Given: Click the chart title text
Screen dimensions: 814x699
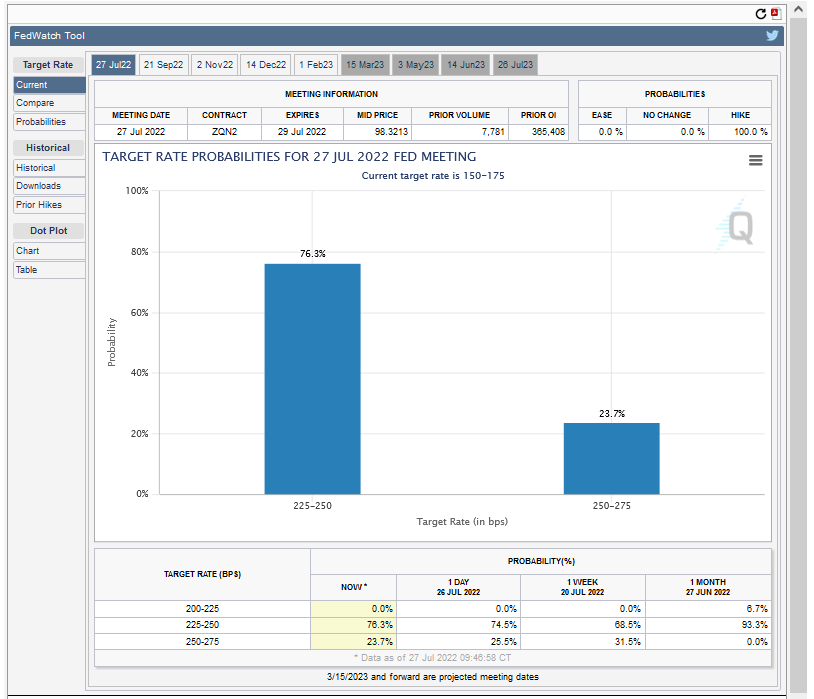Looking at the screenshot, I should tap(289, 157).
